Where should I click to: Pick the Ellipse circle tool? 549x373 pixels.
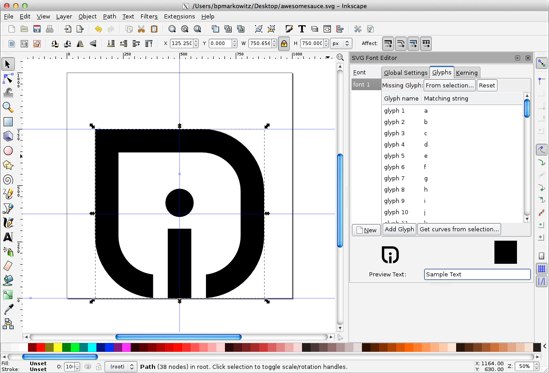[x=8, y=151]
